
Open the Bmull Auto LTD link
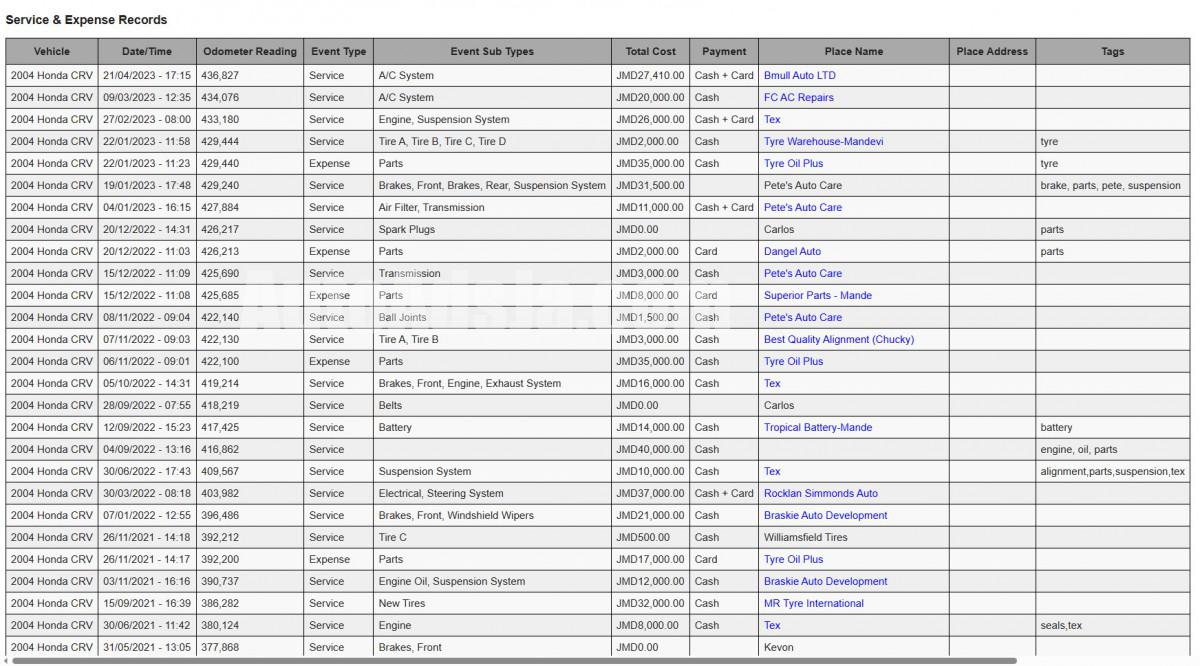[x=799, y=75]
